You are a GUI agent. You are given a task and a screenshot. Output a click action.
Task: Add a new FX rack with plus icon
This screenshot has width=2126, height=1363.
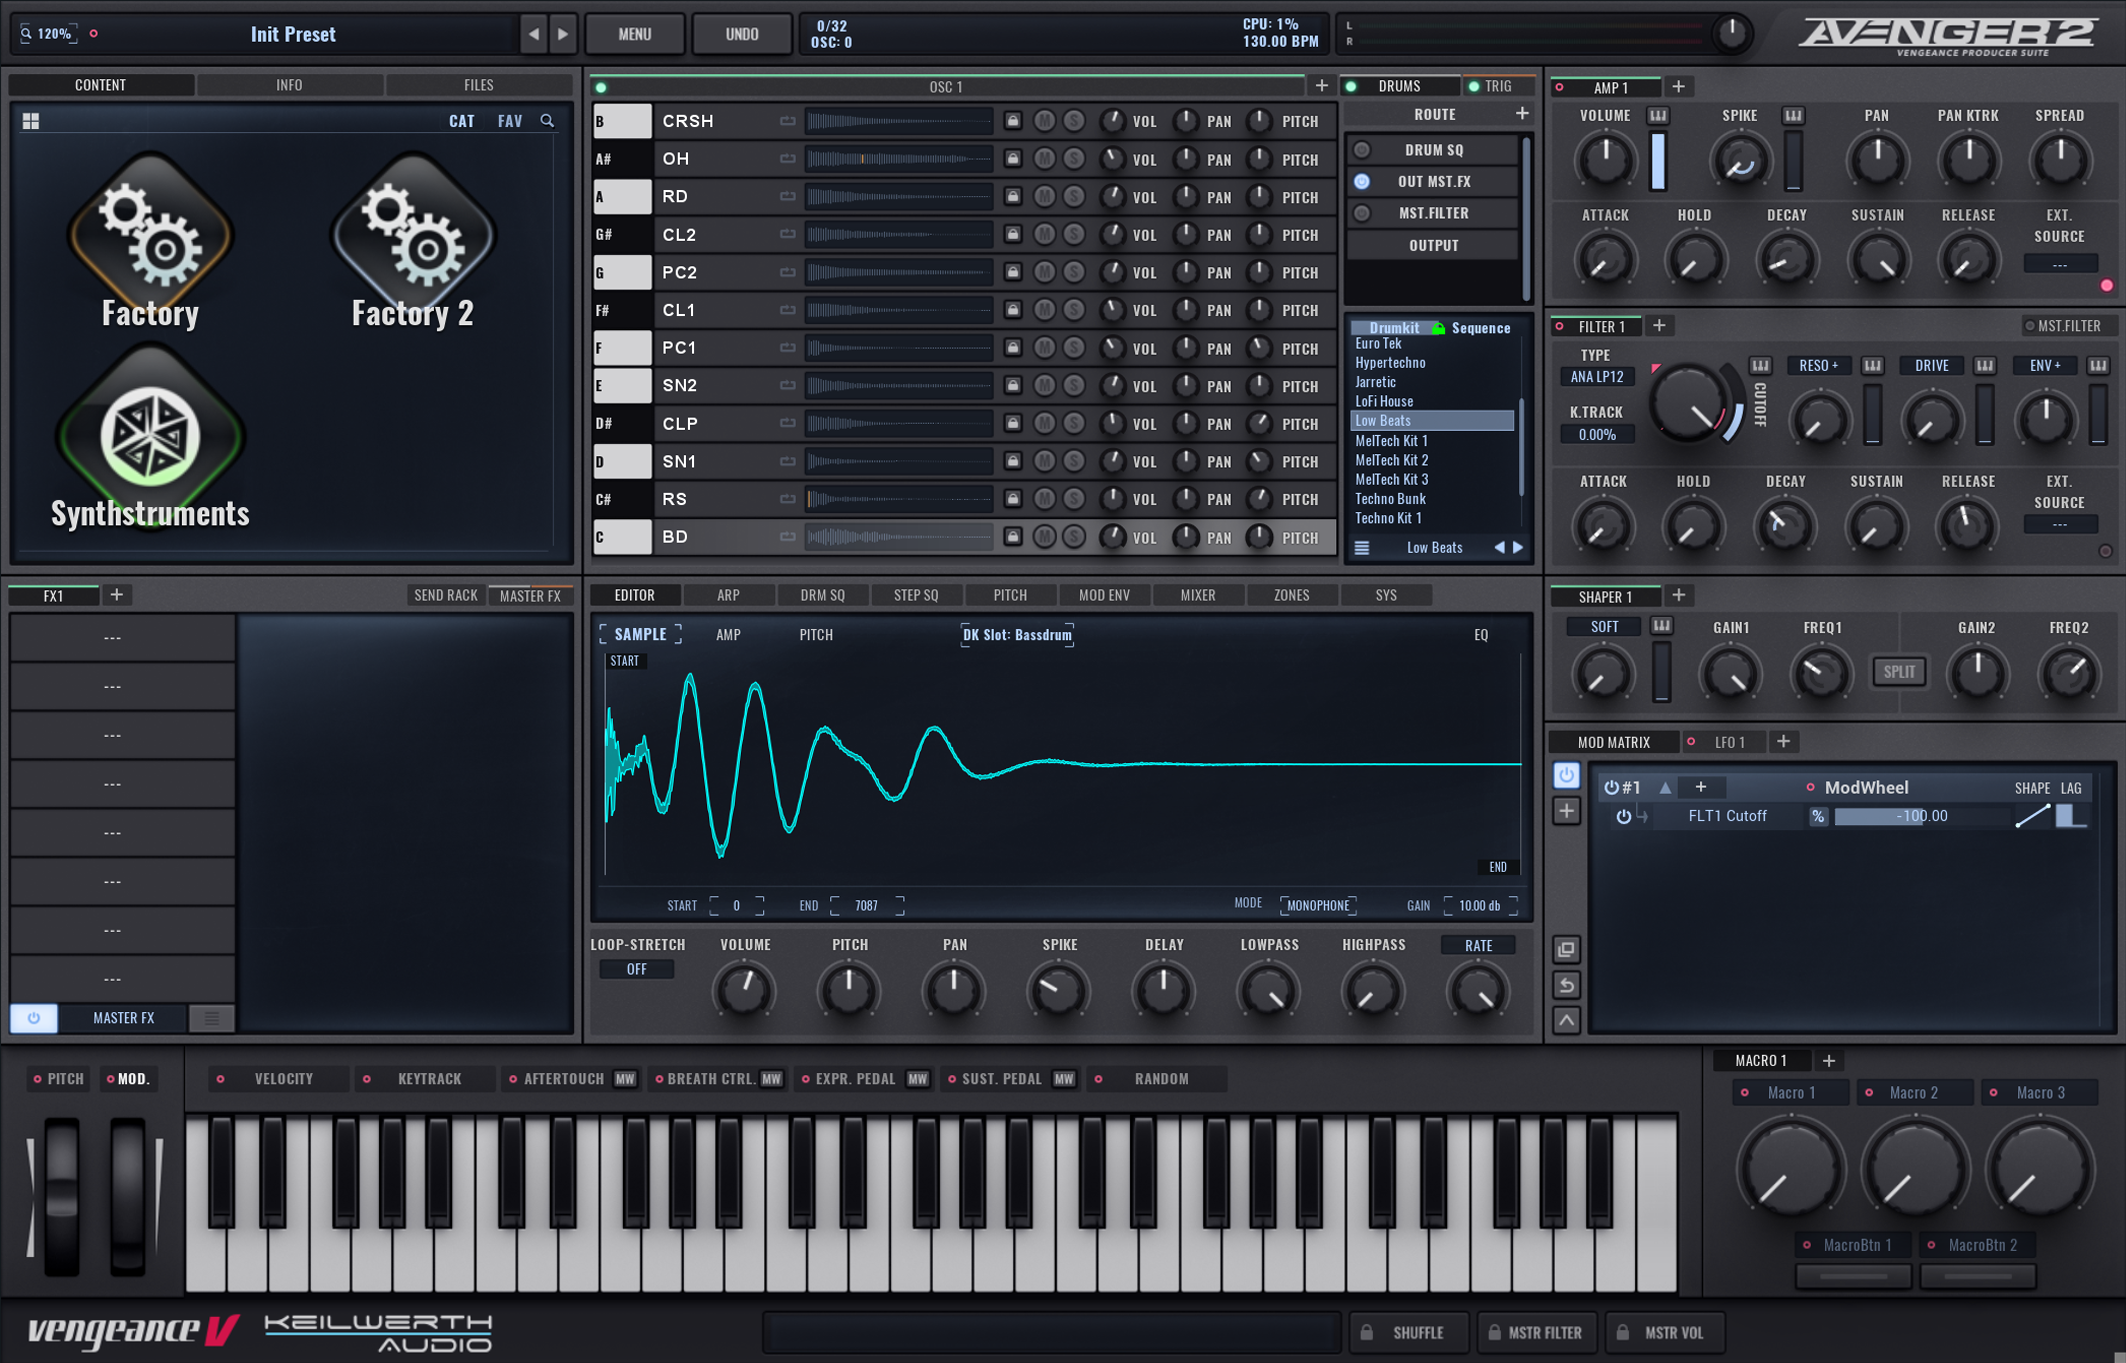pos(116,595)
